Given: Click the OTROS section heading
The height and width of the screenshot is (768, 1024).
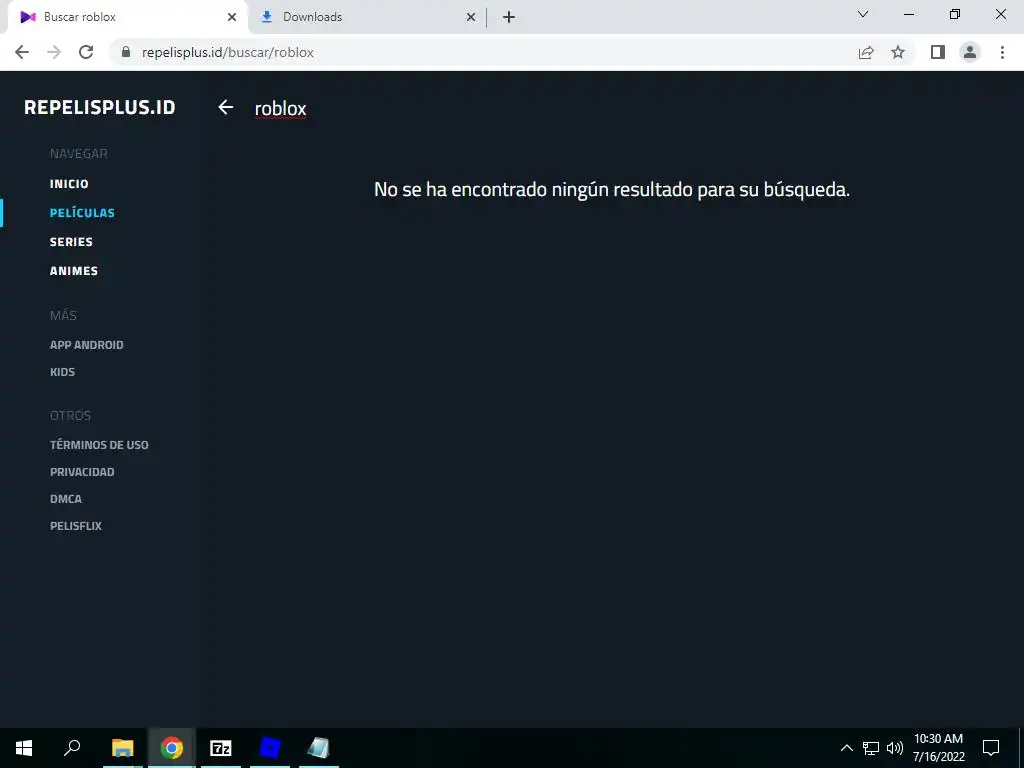Looking at the screenshot, I should (x=71, y=416).
